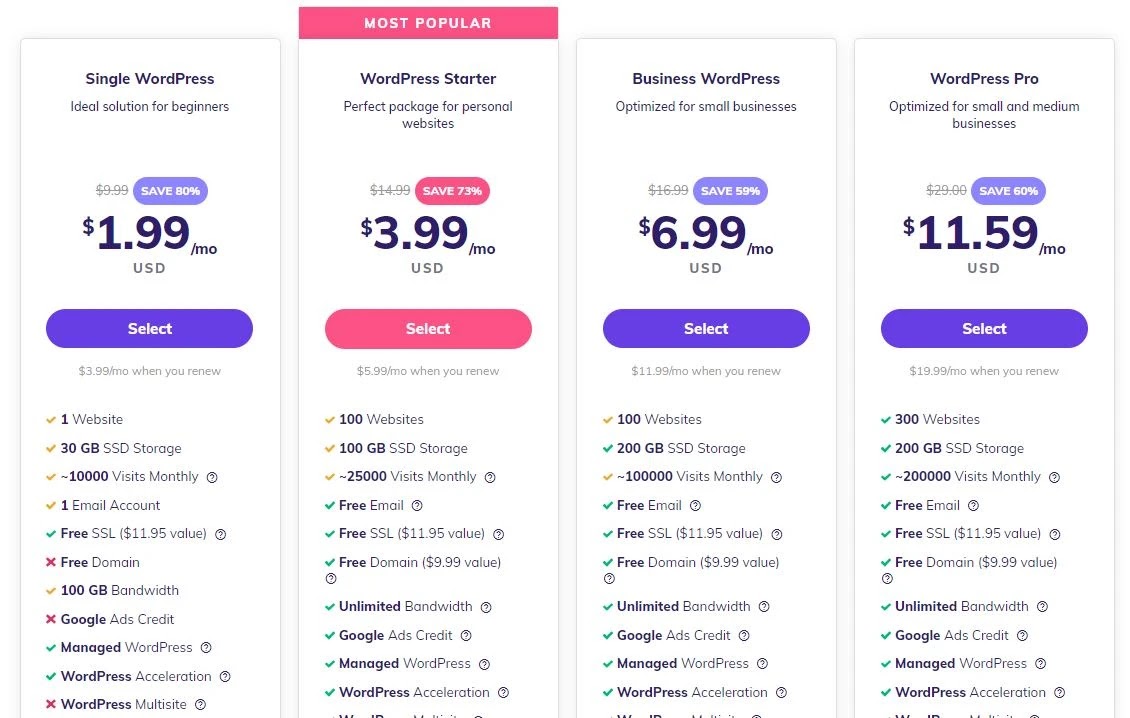Select the Business WordPress plan
Viewport: 1130px width, 718px height.
(x=706, y=329)
